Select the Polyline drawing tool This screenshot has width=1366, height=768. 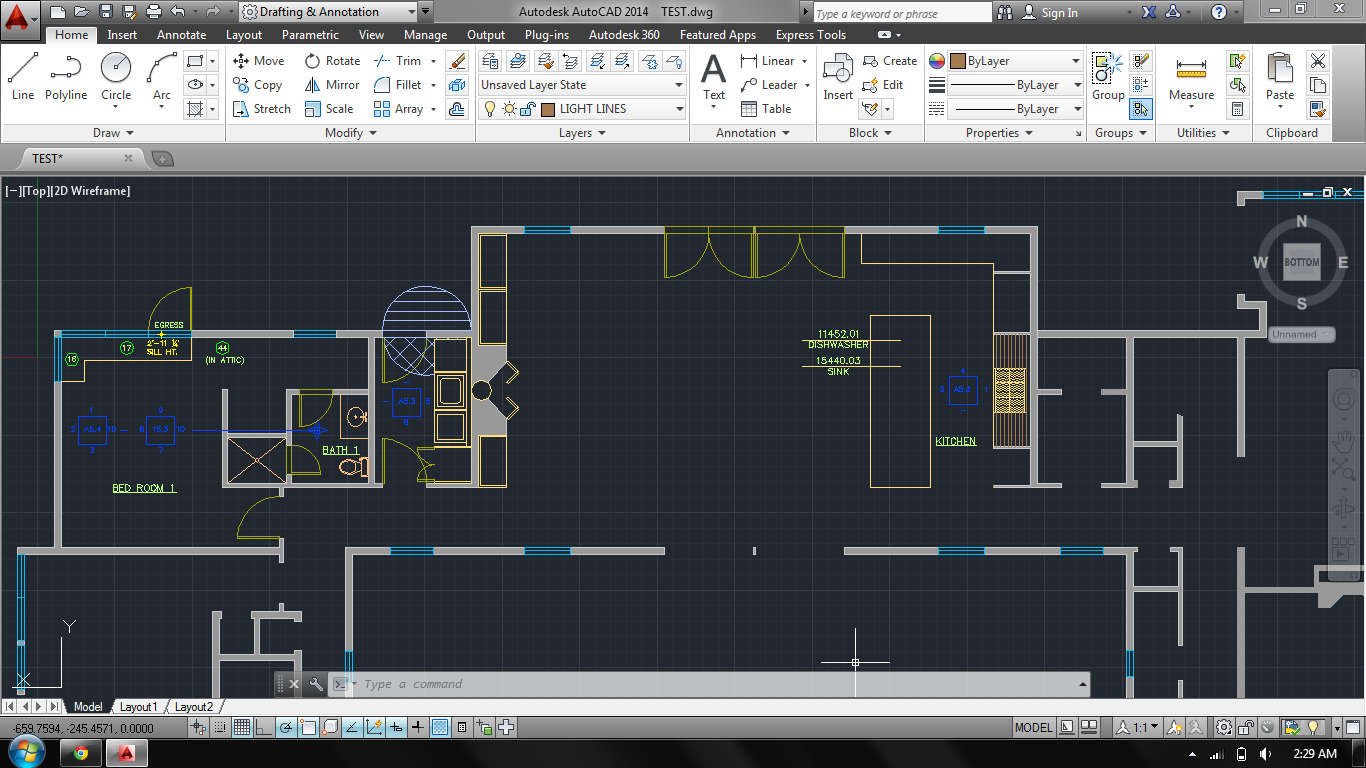[65, 77]
